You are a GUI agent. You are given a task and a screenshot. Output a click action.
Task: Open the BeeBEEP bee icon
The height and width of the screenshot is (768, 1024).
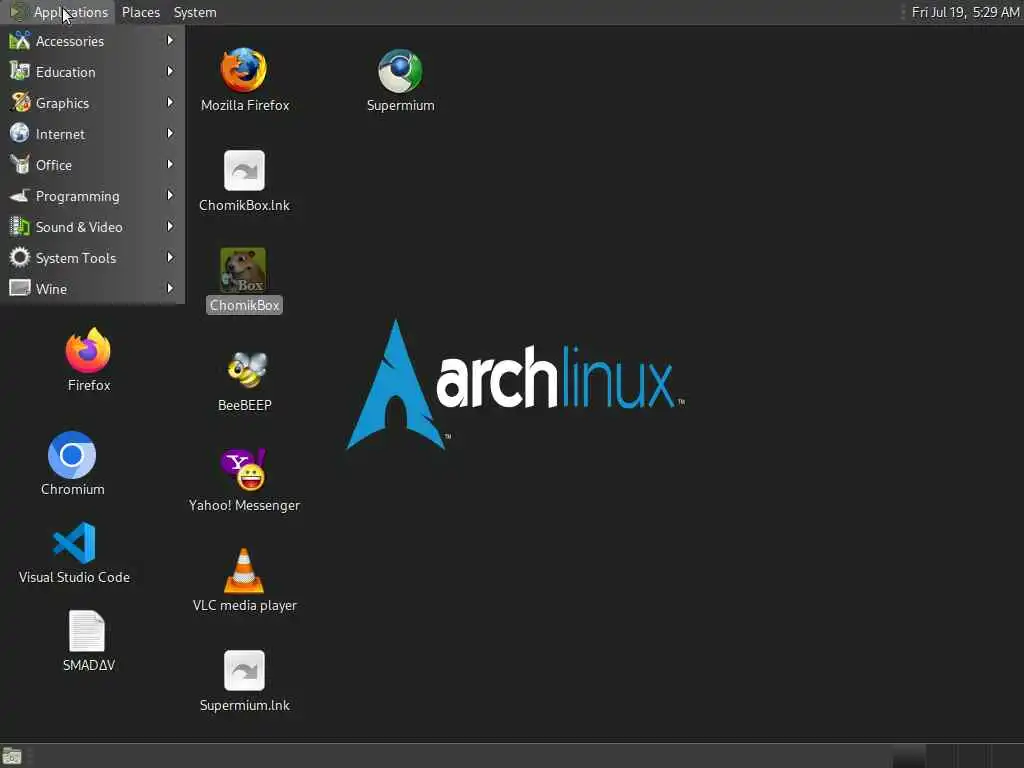click(246, 370)
